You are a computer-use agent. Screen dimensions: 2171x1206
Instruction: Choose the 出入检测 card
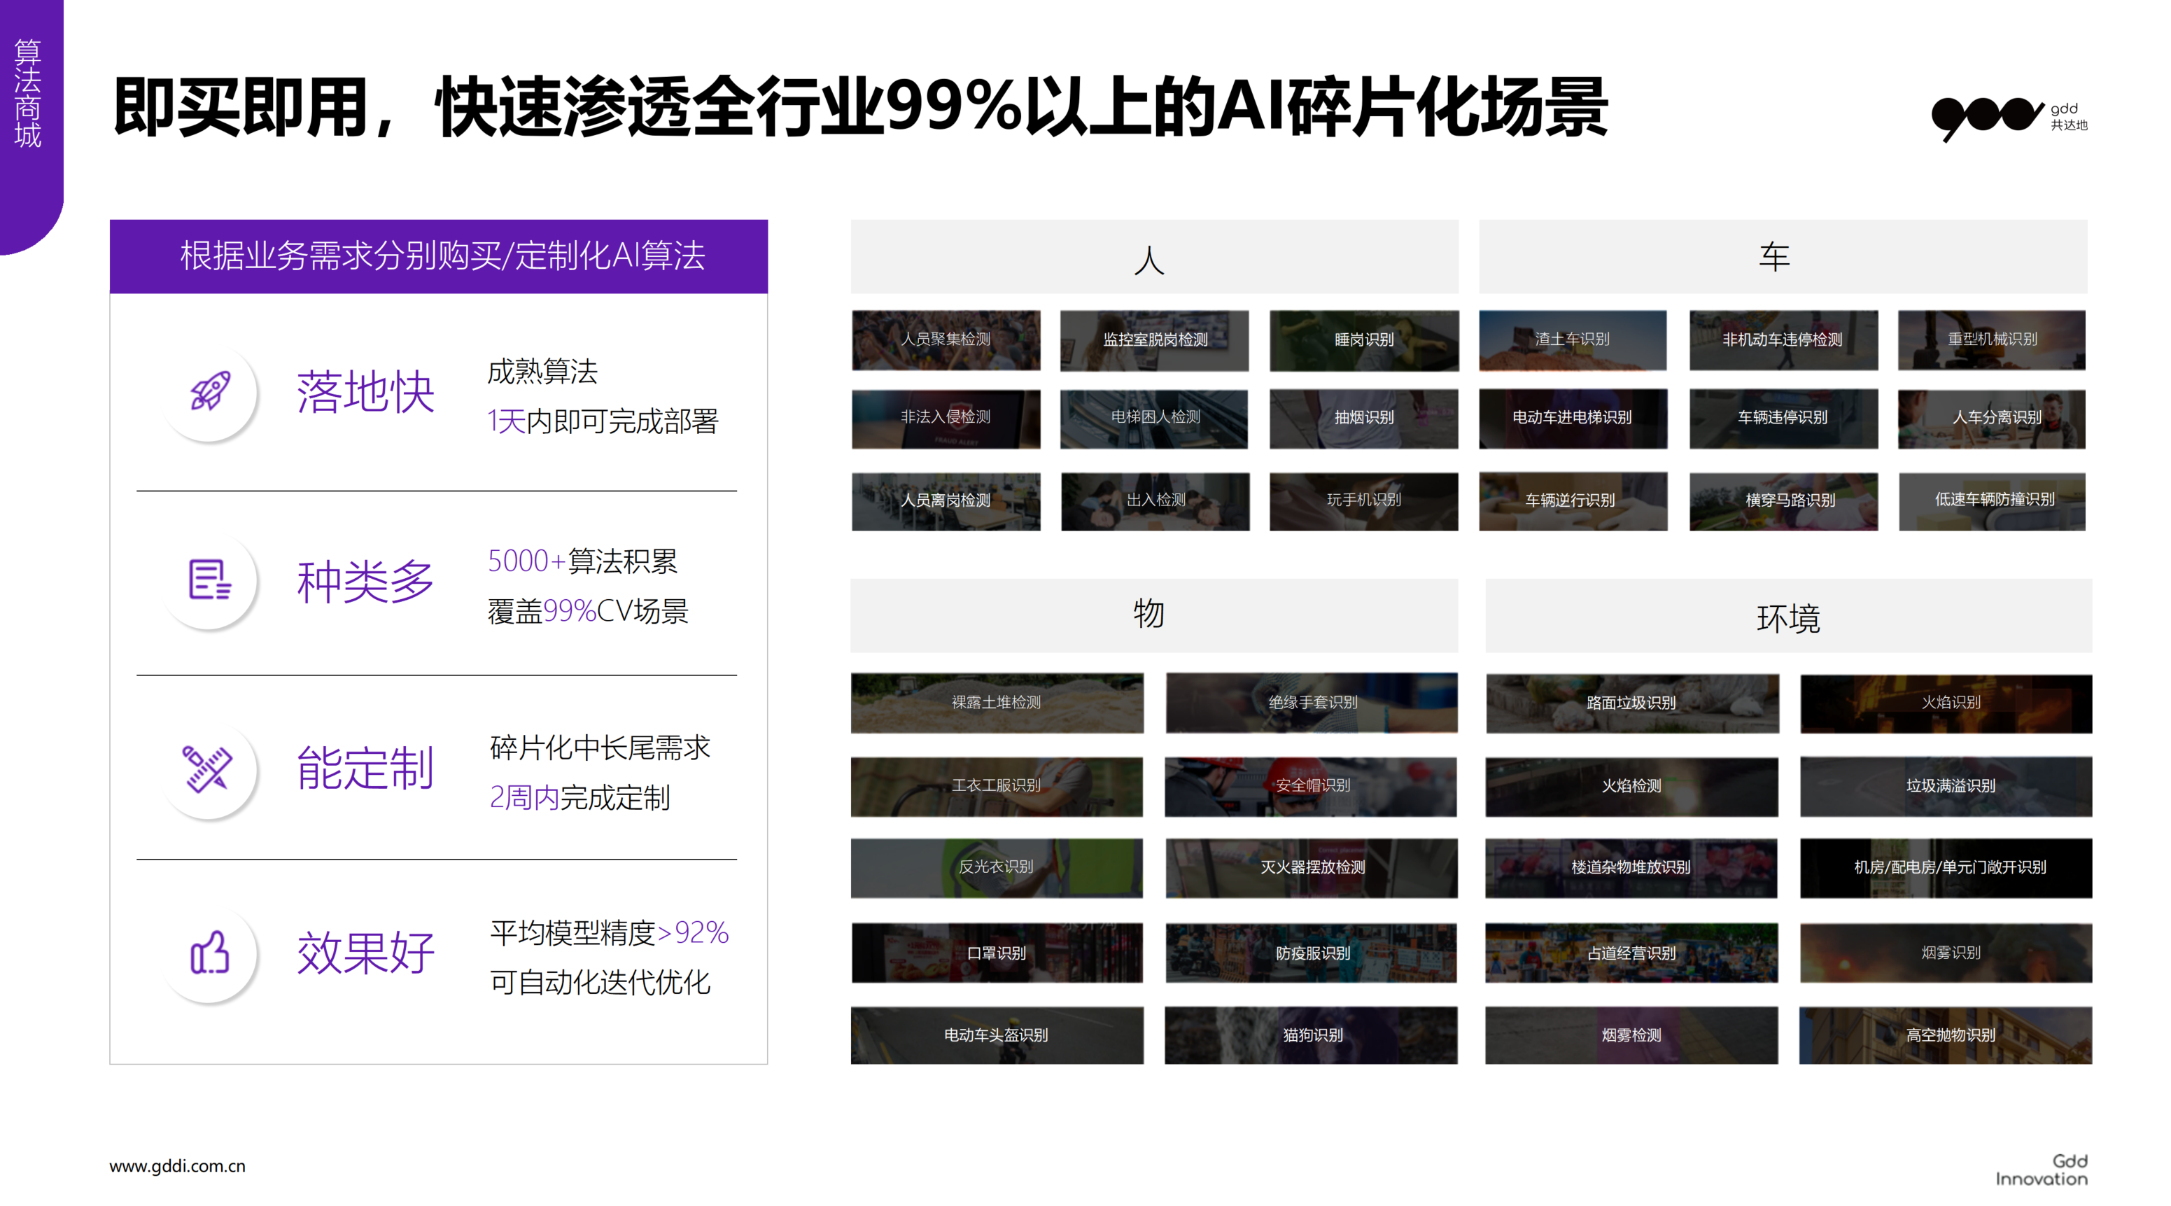coord(1155,501)
